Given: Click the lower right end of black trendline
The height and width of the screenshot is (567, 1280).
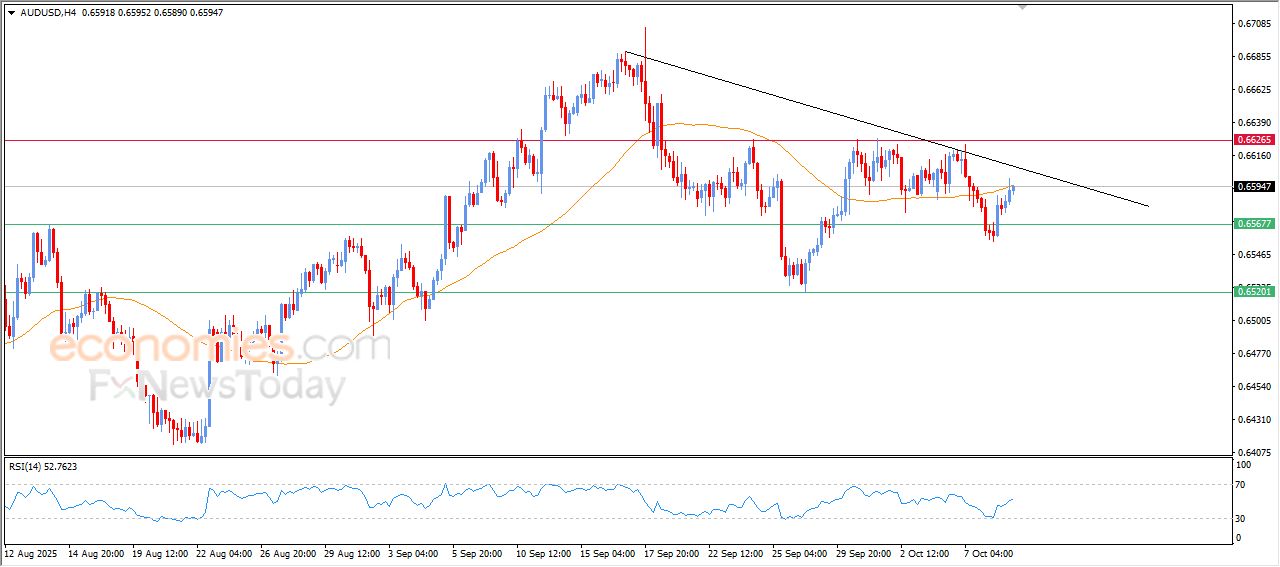Looking at the screenshot, I should click(1147, 206).
